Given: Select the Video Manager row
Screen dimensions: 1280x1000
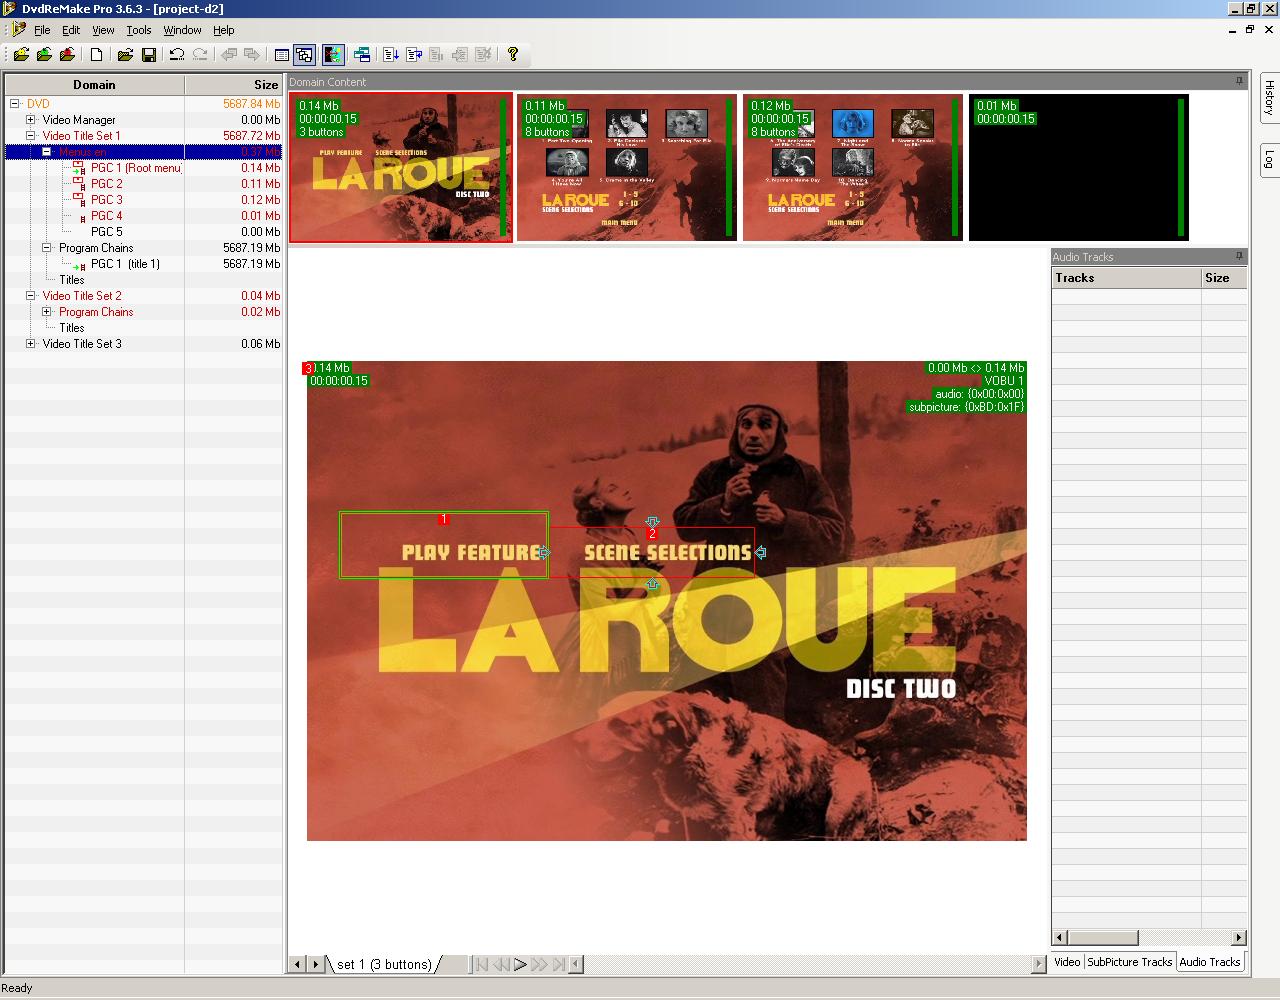Looking at the screenshot, I should point(144,120).
